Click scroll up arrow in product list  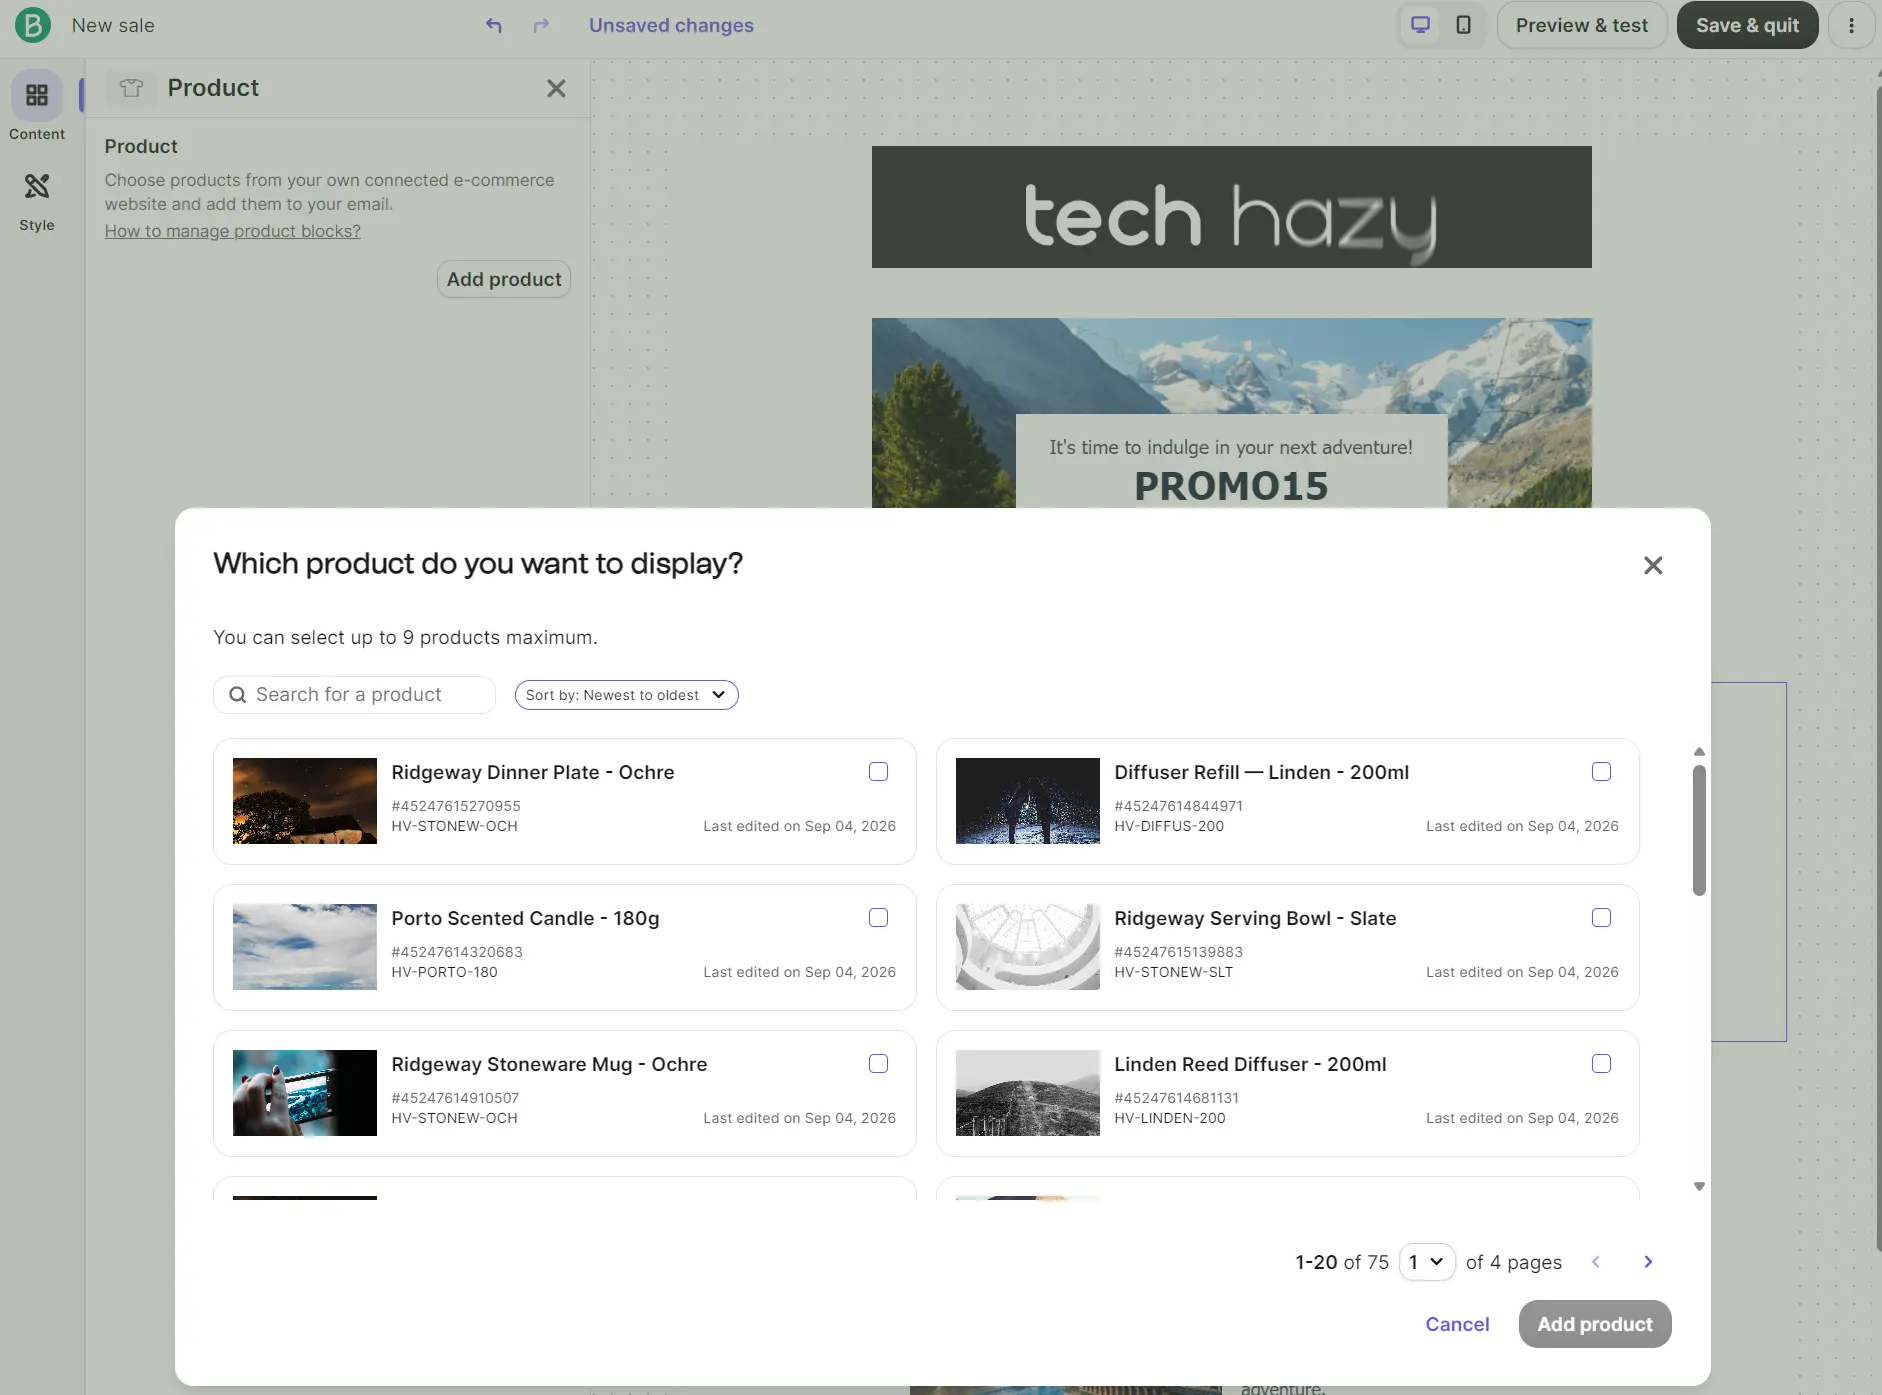tap(1699, 751)
